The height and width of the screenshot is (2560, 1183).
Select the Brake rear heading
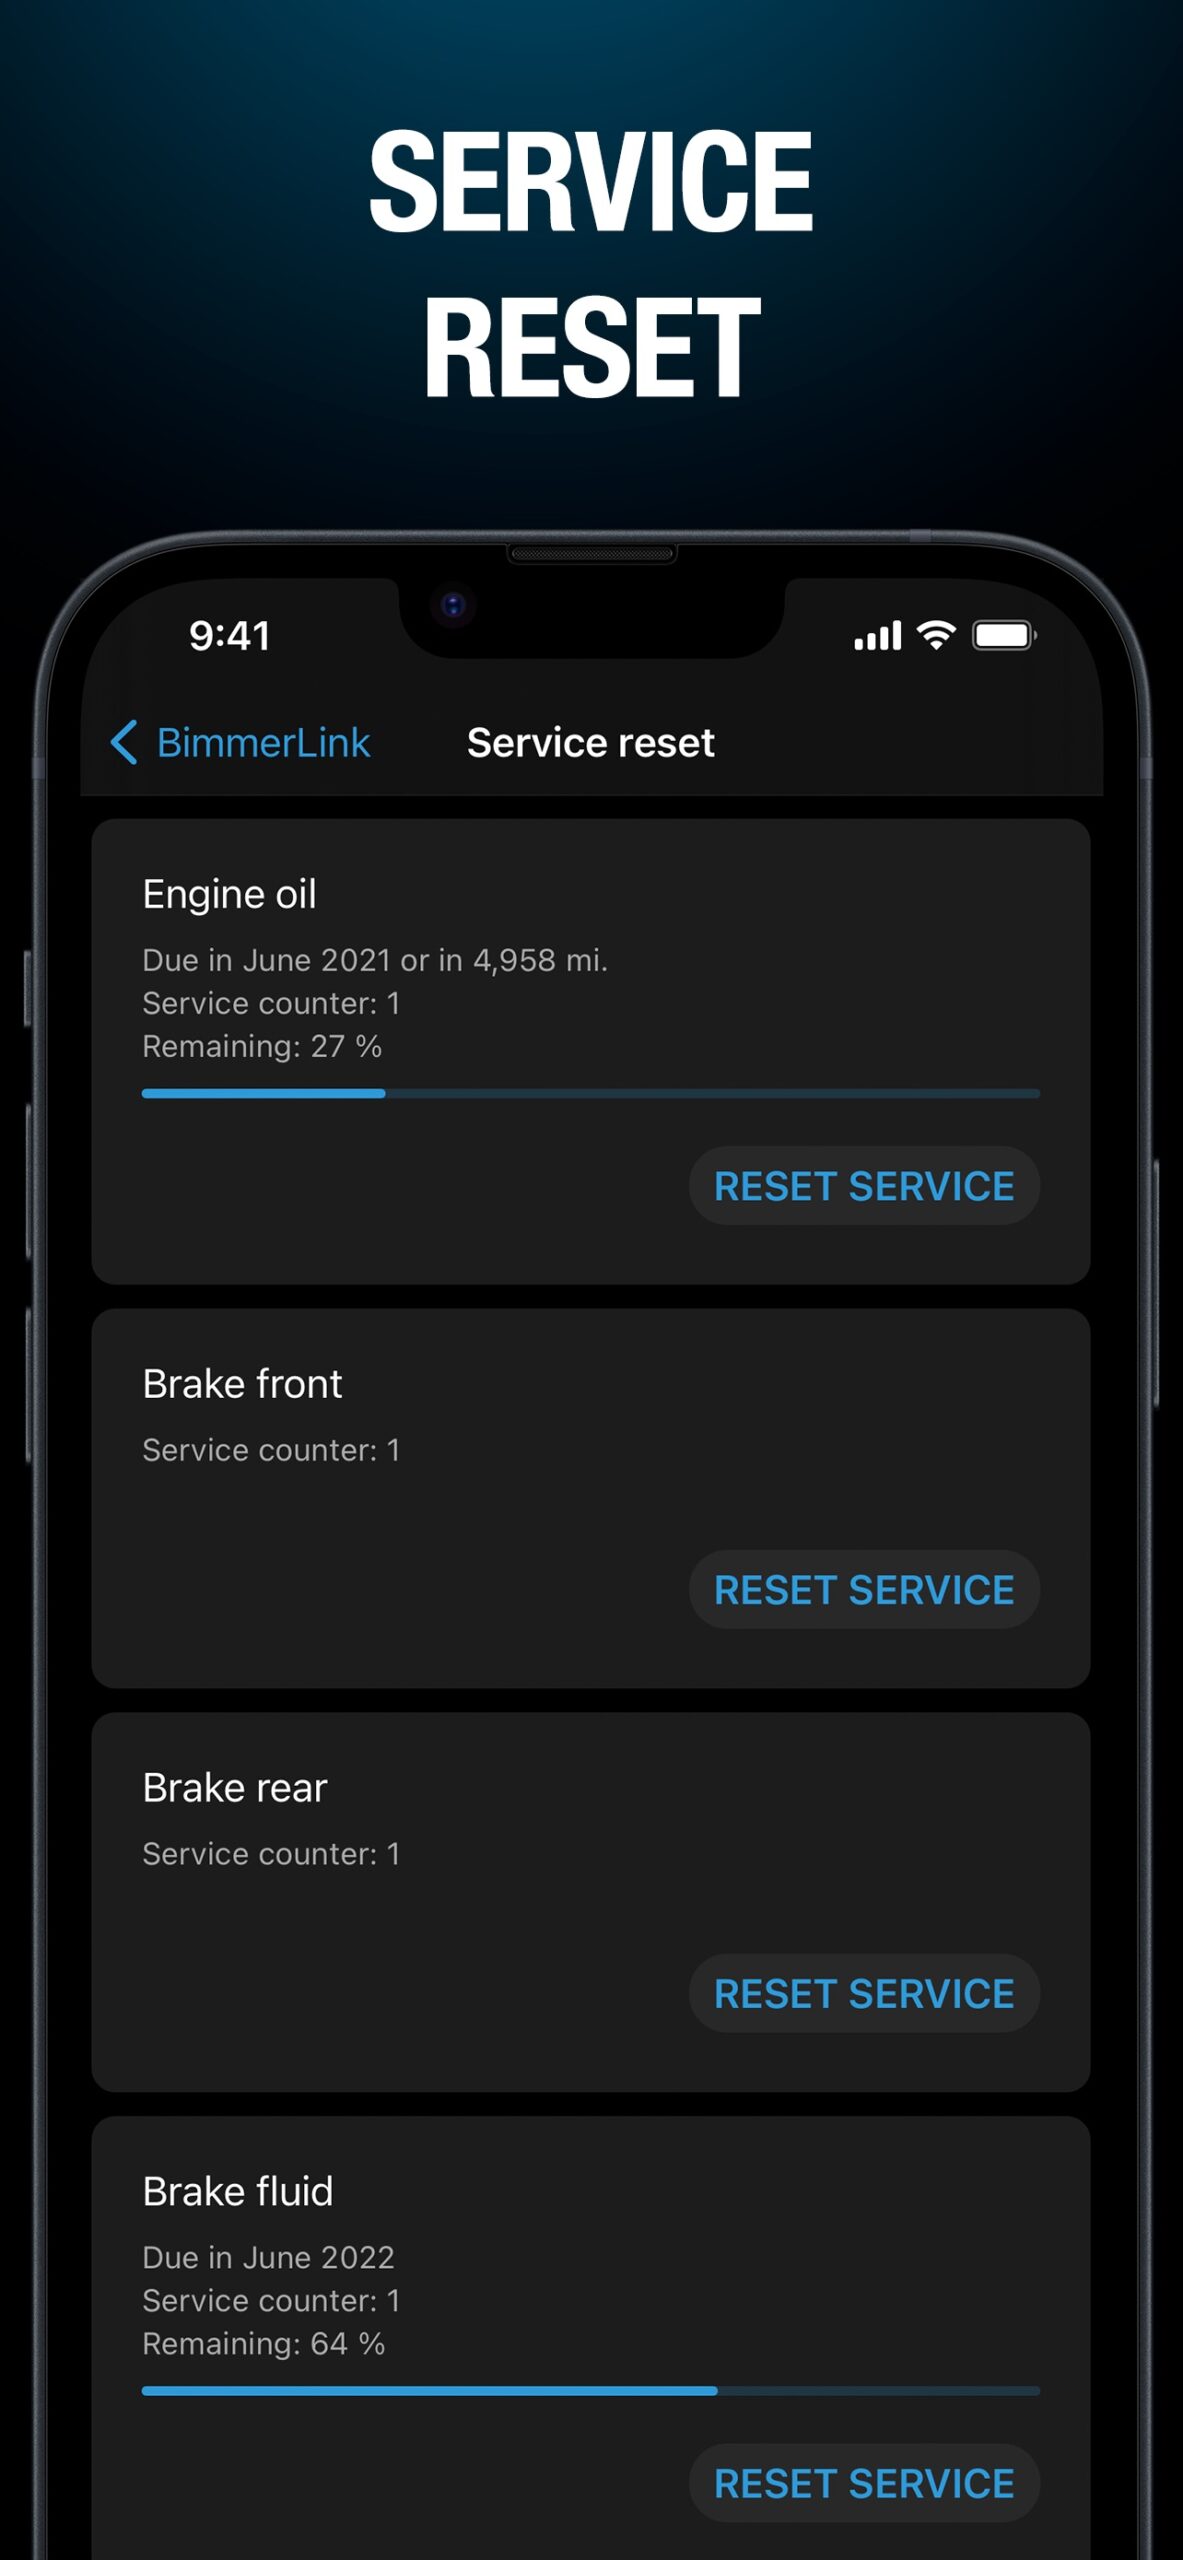tap(235, 1788)
